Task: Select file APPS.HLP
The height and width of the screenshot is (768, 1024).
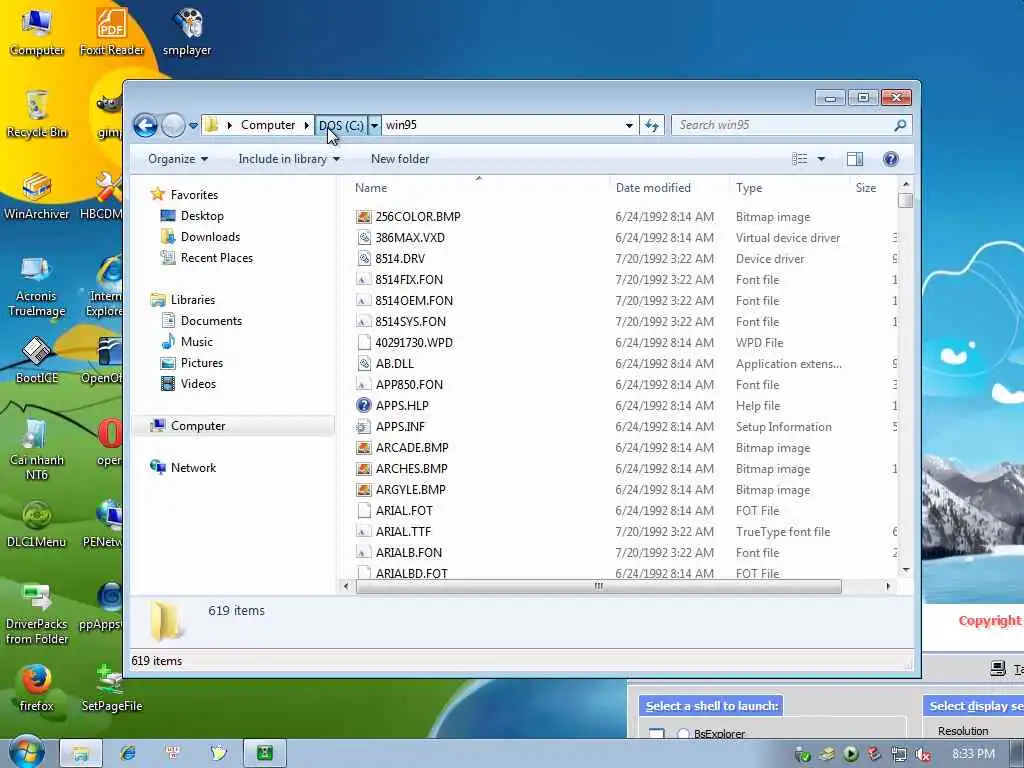Action: (402, 406)
